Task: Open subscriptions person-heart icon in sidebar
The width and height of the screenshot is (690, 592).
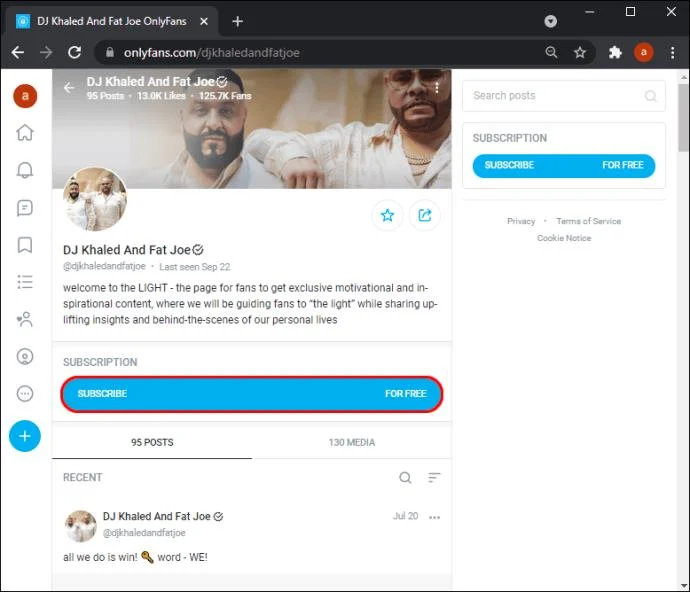Action: click(x=25, y=319)
